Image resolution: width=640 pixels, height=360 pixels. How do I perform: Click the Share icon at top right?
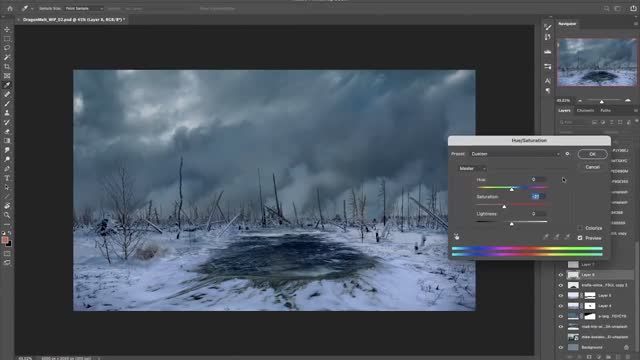pyautogui.click(x=633, y=8)
